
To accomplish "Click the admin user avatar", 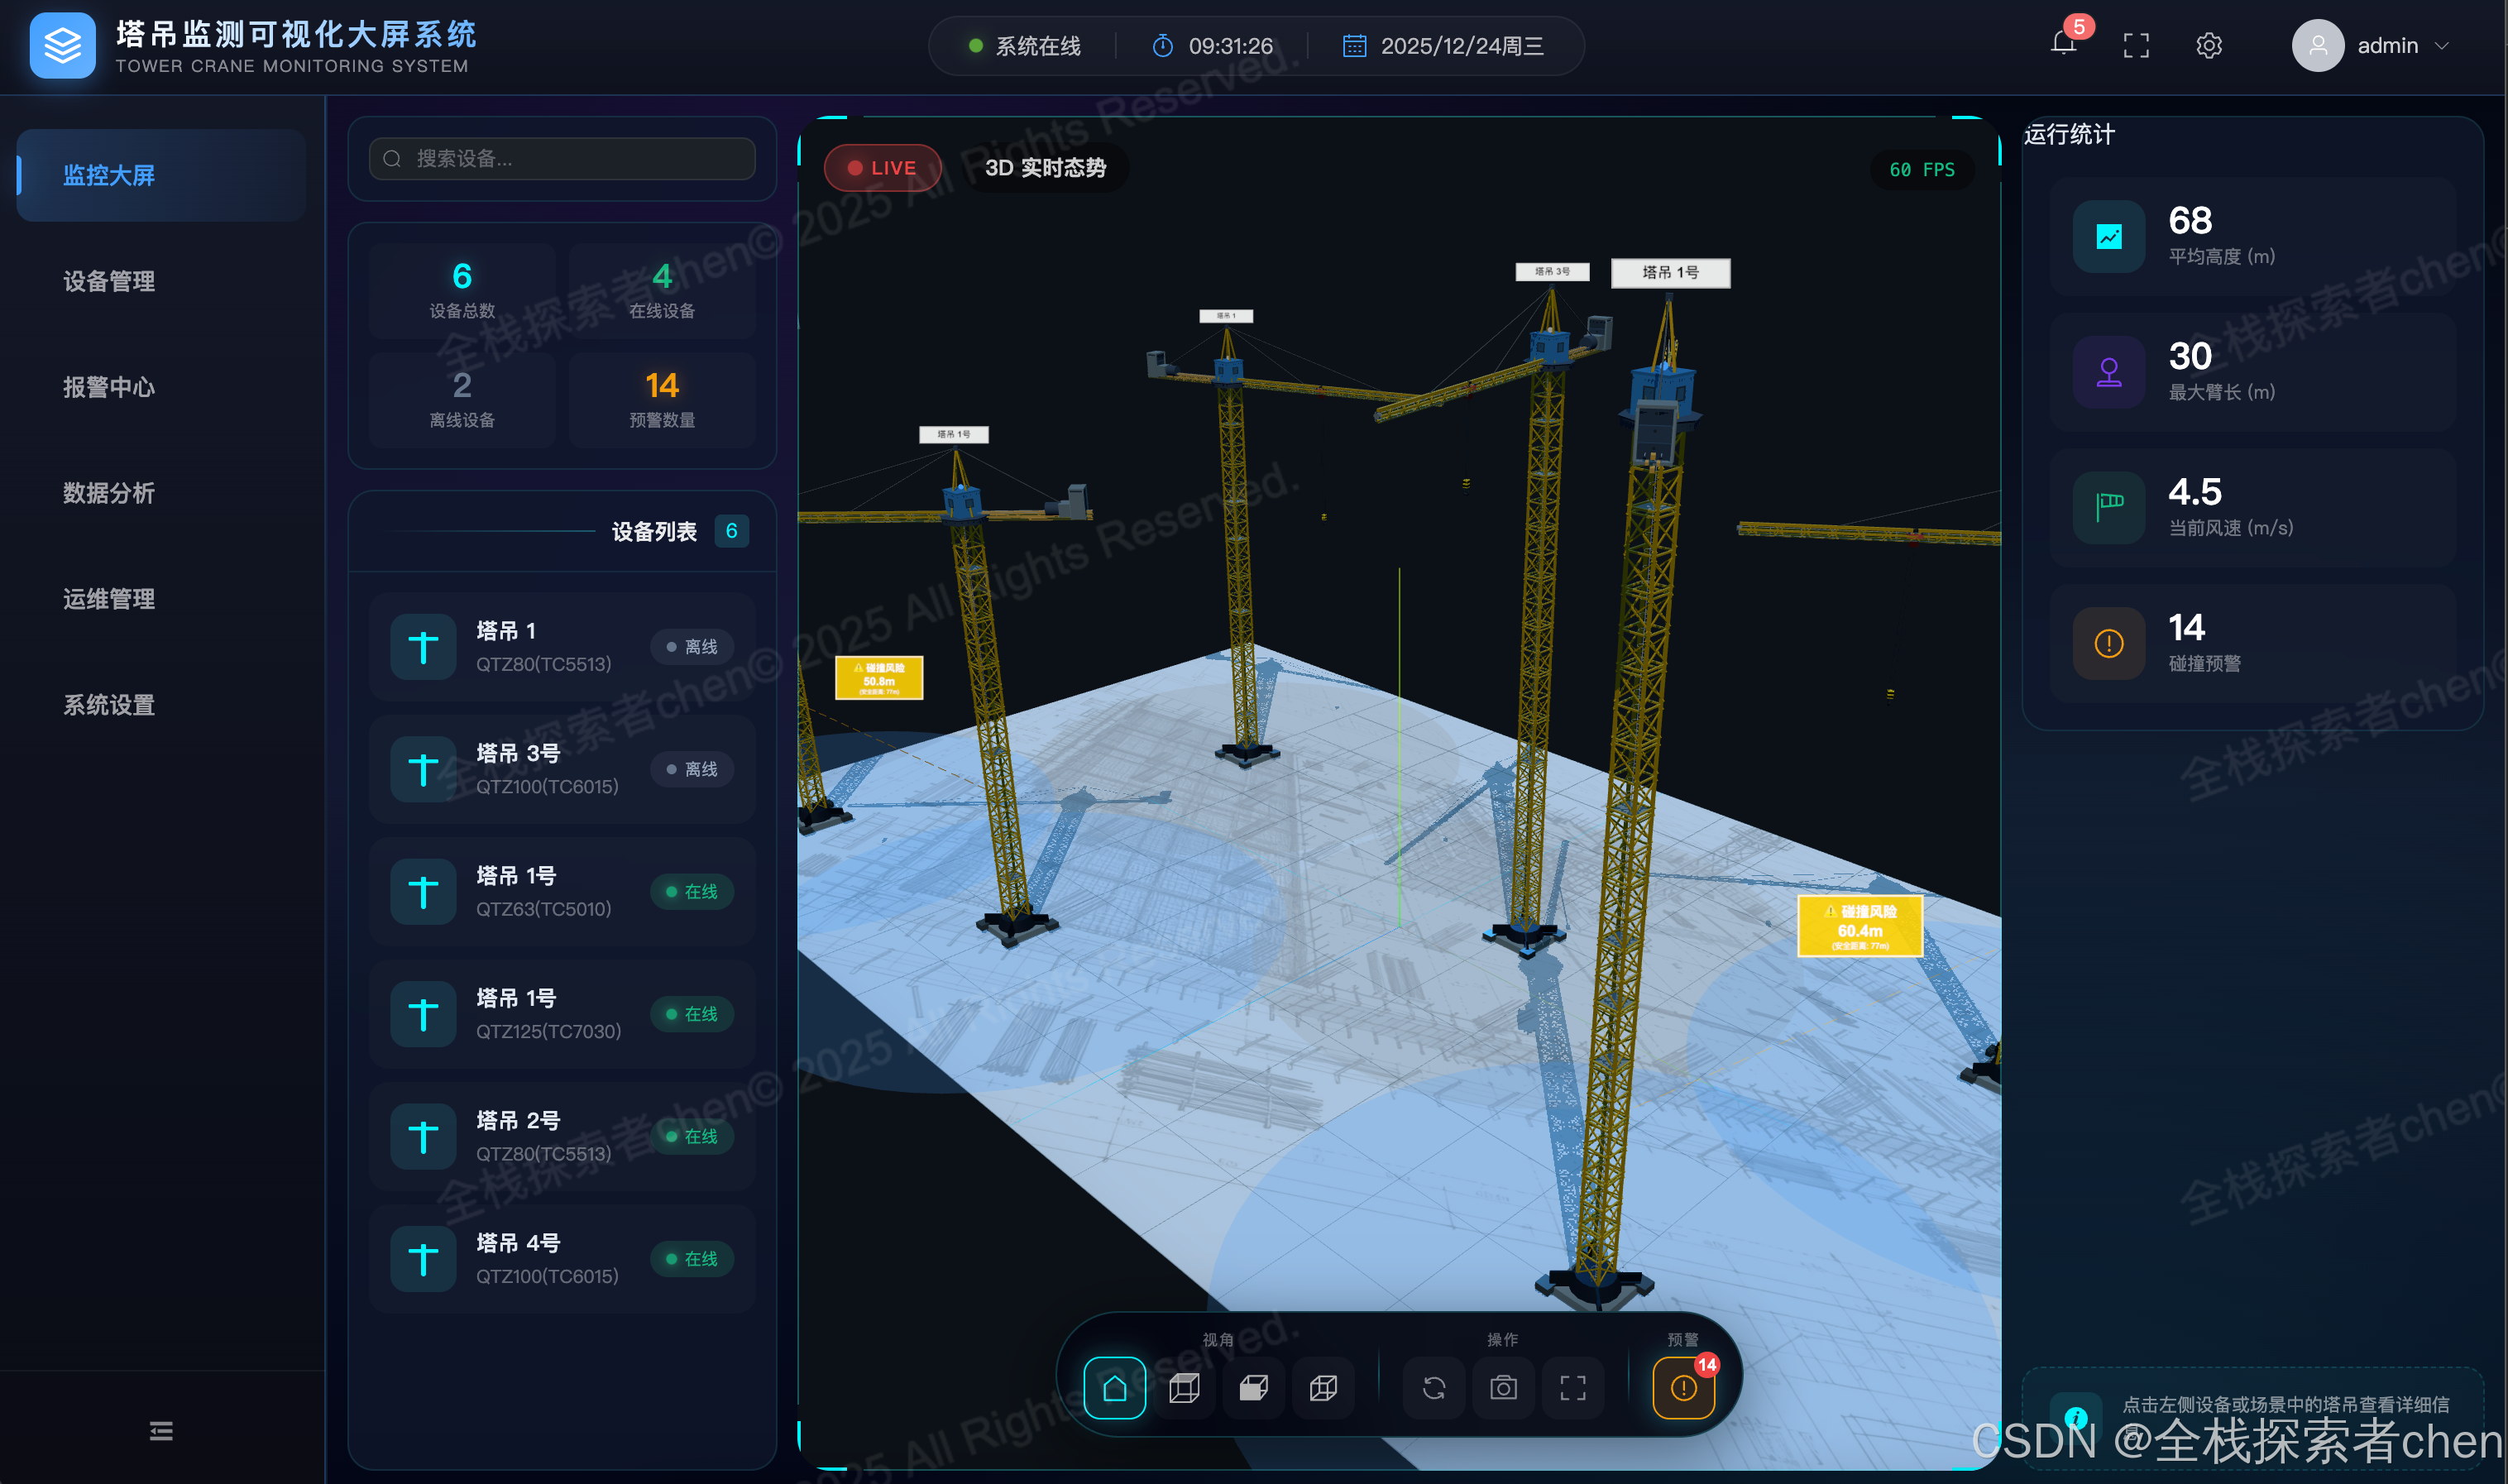I will point(2318,46).
